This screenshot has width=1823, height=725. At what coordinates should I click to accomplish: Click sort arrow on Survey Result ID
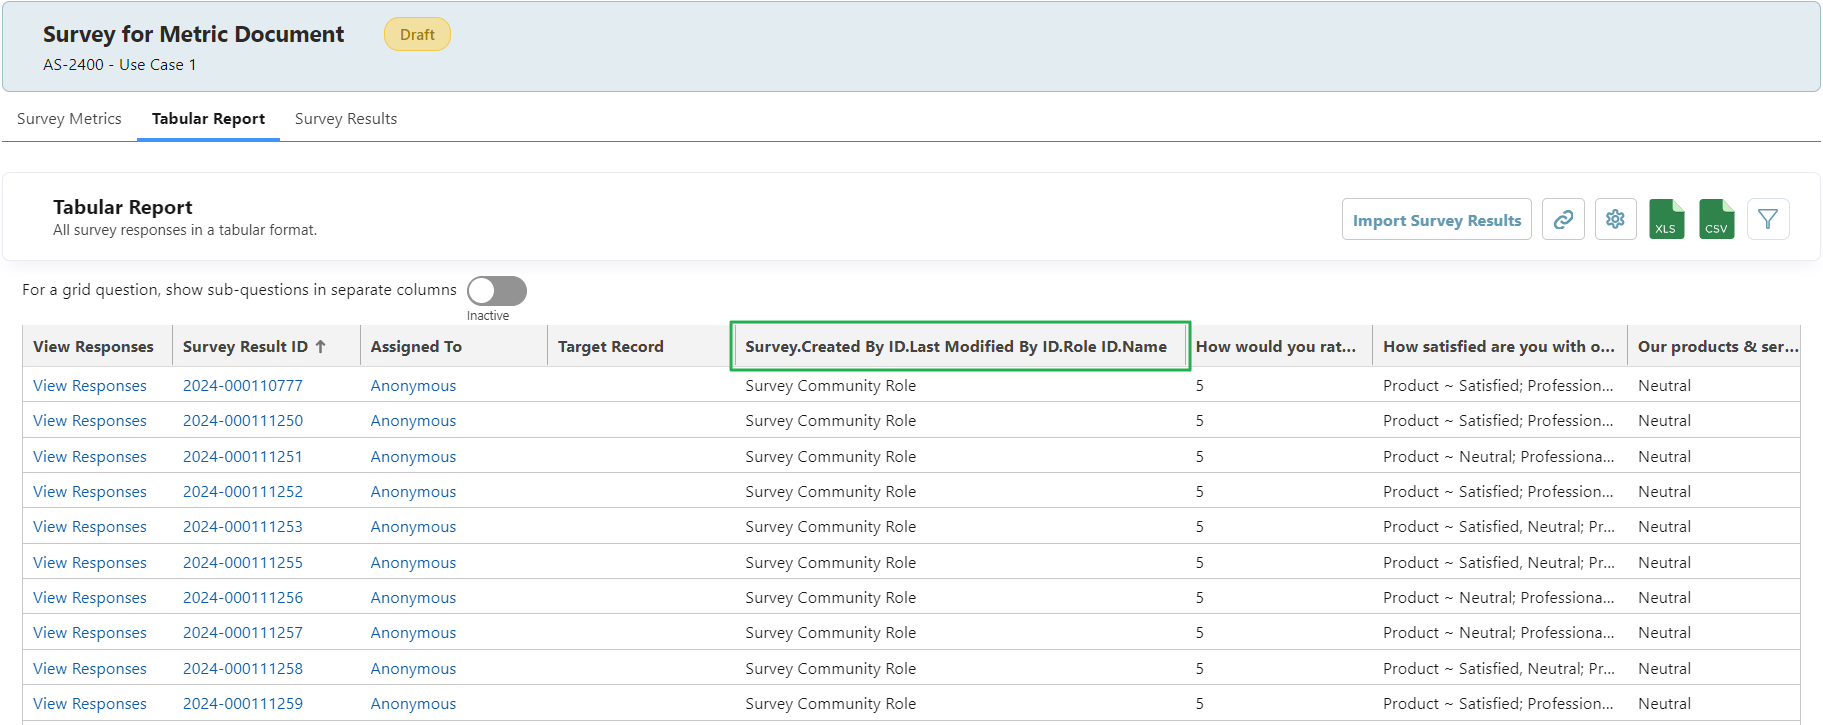pos(321,347)
